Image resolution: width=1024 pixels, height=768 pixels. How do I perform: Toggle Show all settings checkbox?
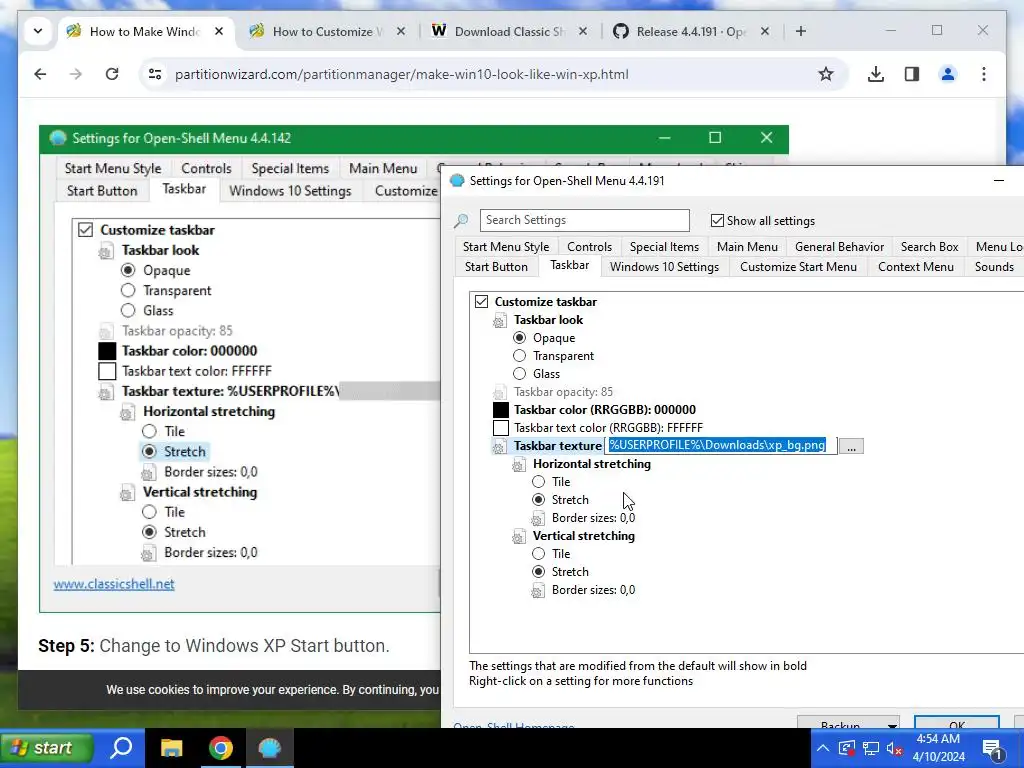click(717, 221)
